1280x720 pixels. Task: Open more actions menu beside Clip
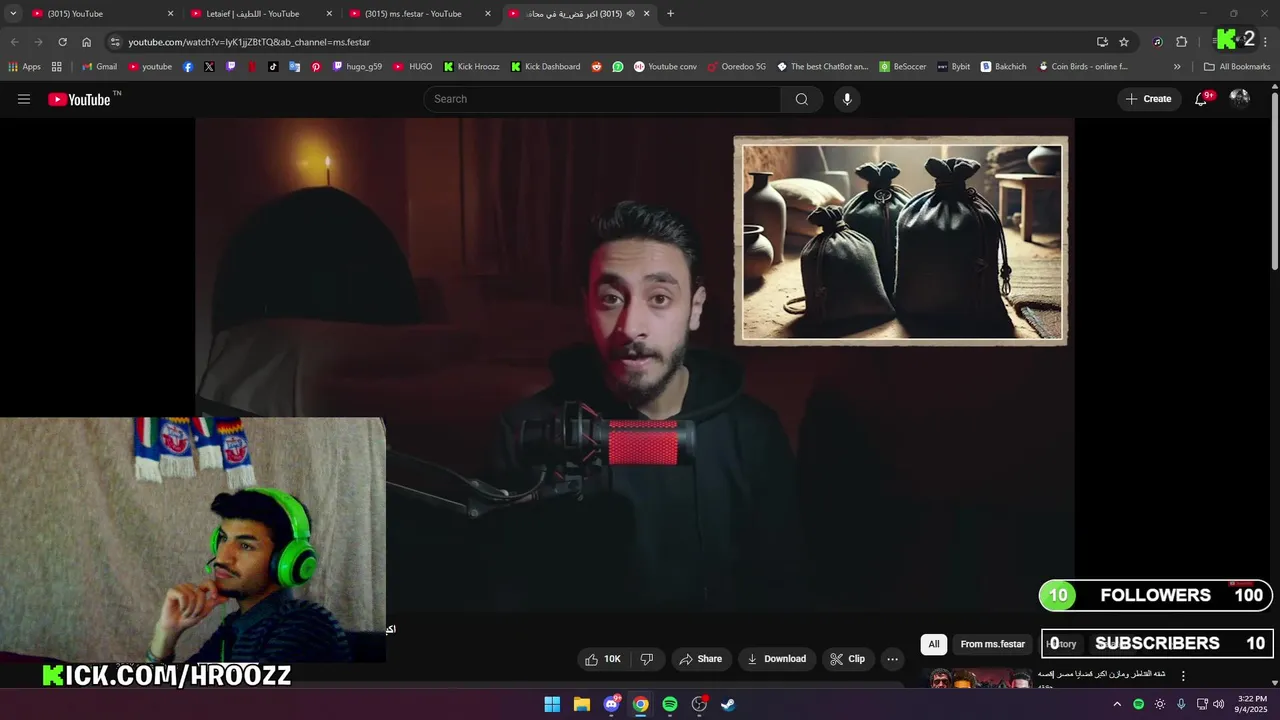click(x=892, y=659)
